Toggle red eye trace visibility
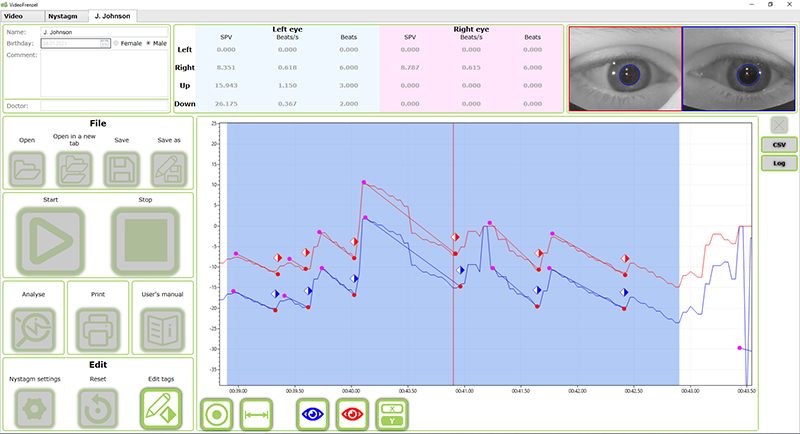 coord(352,414)
